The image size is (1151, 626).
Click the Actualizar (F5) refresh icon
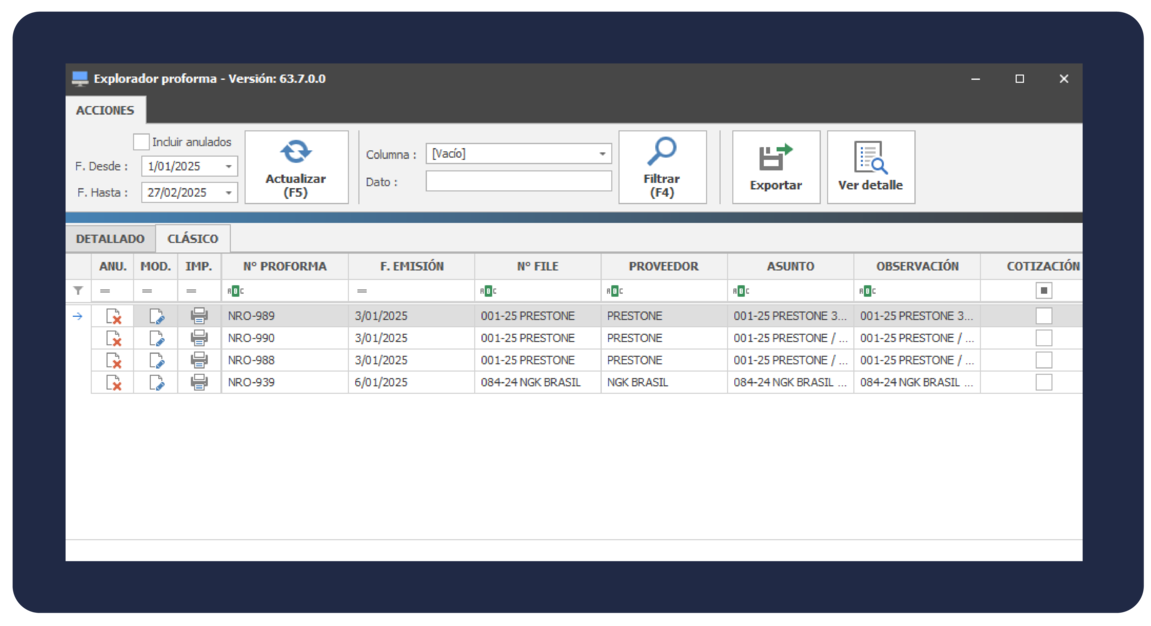click(295, 152)
